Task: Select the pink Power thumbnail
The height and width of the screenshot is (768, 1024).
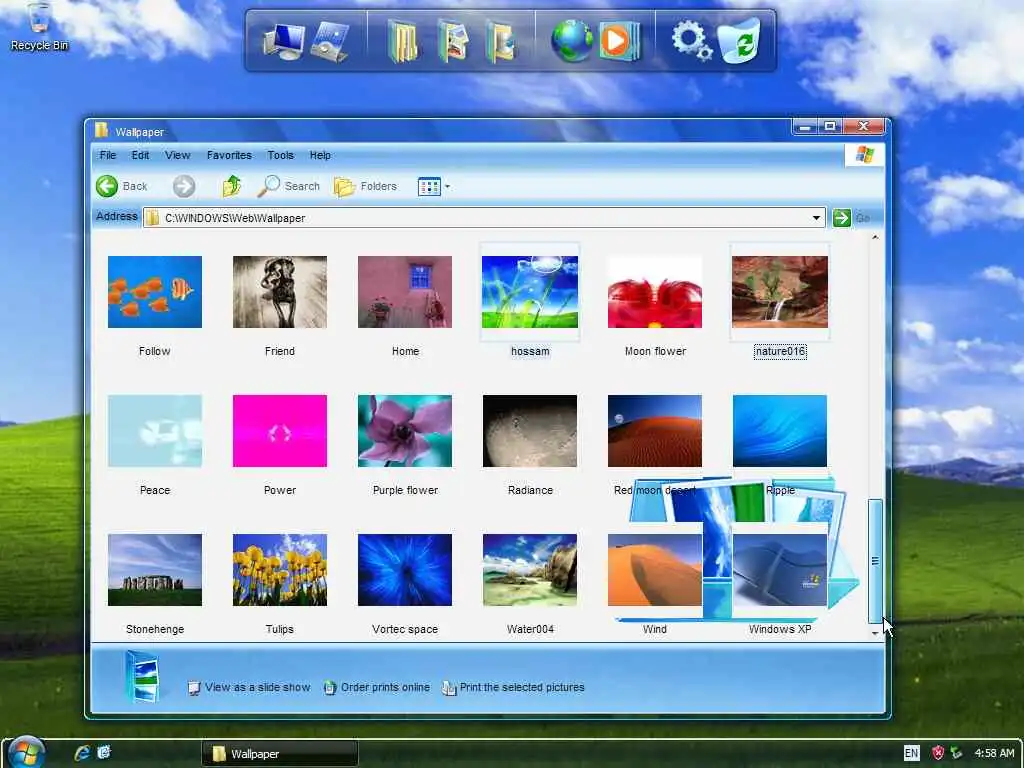Action: (280, 431)
